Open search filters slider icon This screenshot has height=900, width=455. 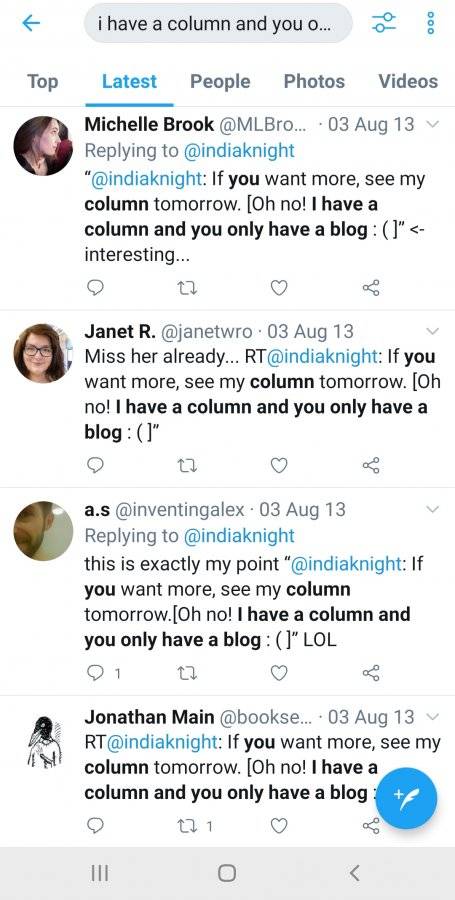[x=383, y=23]
